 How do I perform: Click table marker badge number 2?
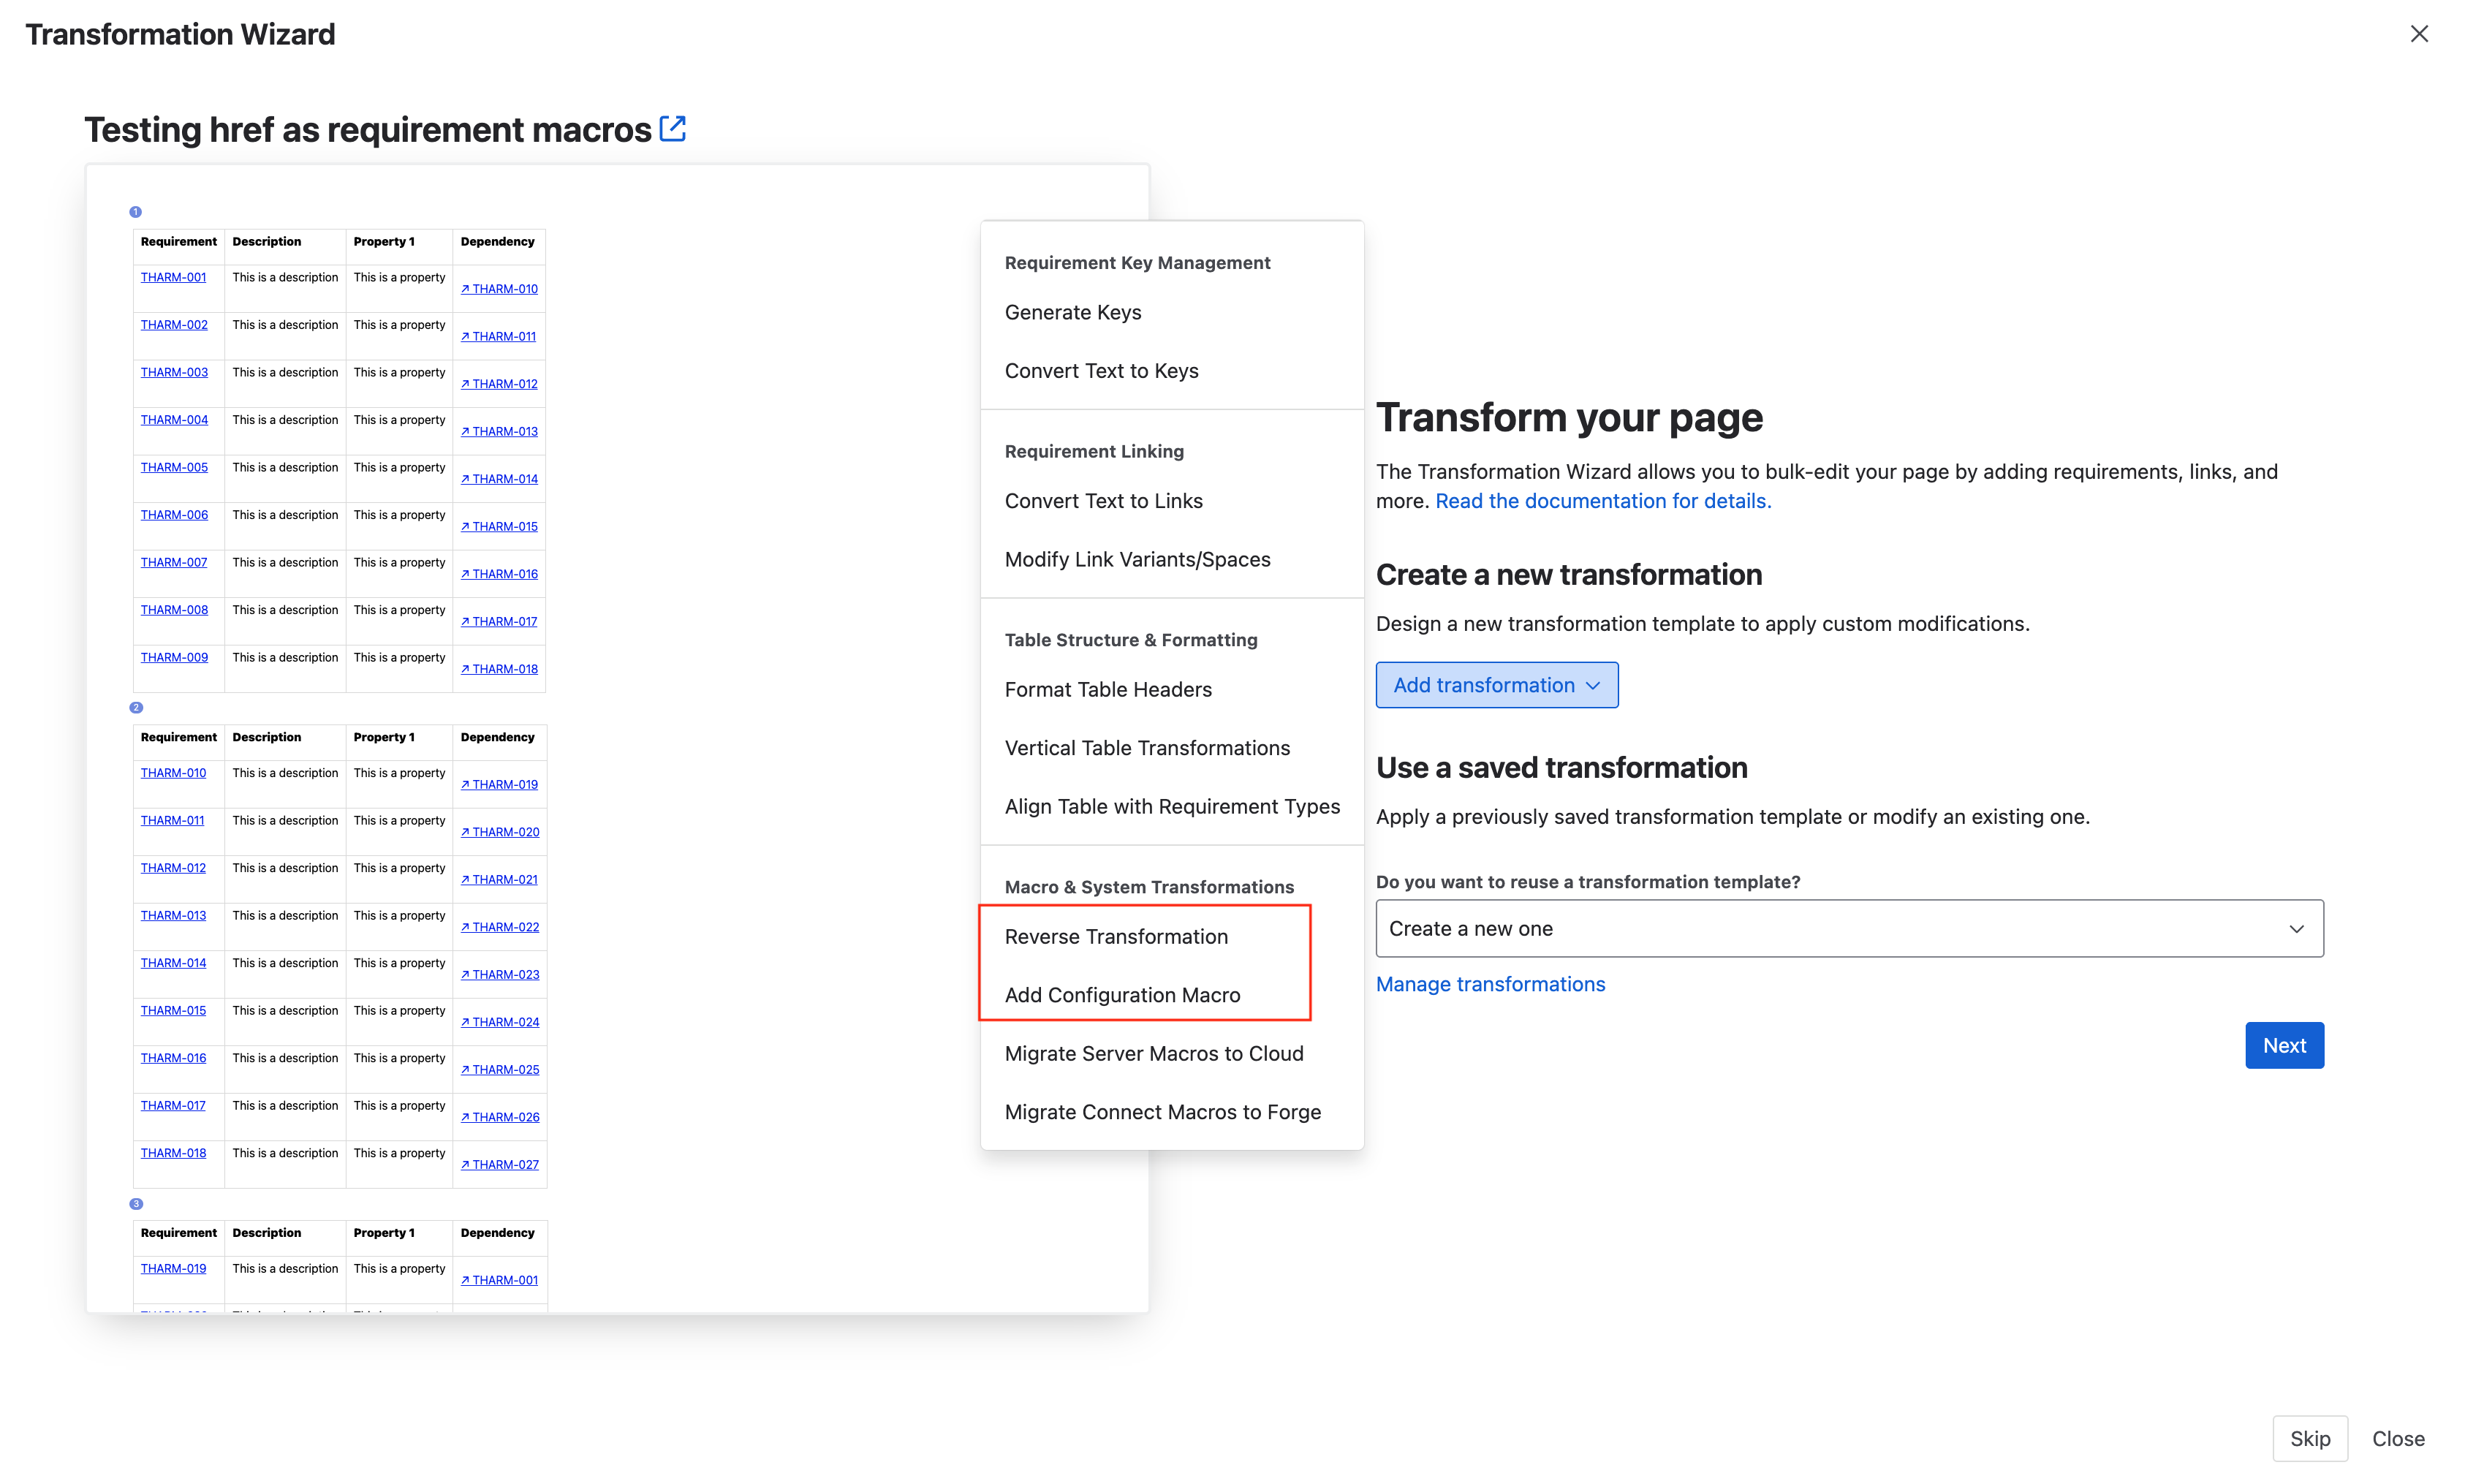[x=136, y=707]
